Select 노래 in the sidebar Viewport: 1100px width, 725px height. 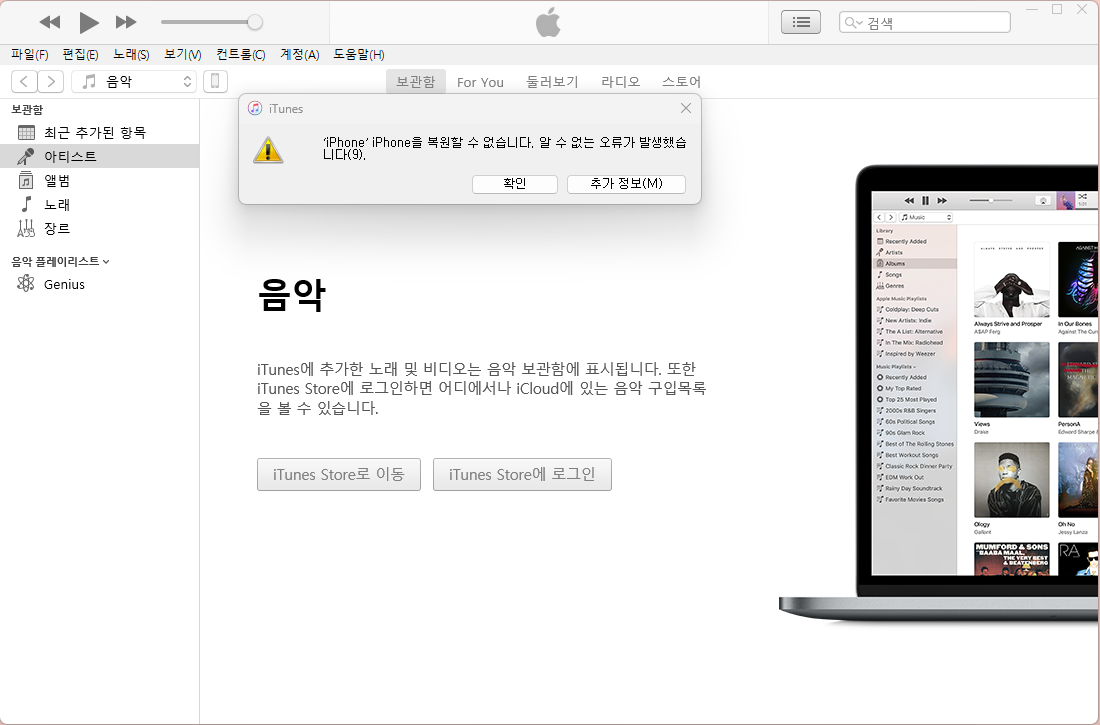[100, 204]
